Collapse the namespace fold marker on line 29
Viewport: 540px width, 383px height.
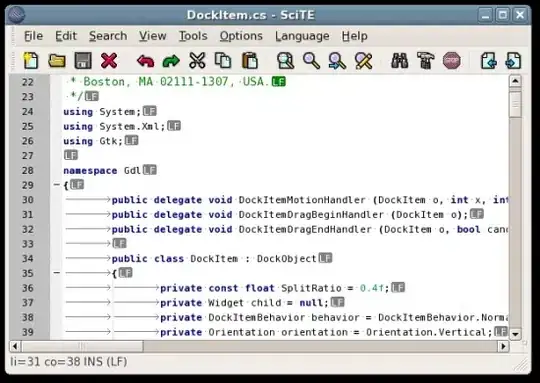pyautogui.click(x=57, y=185)
